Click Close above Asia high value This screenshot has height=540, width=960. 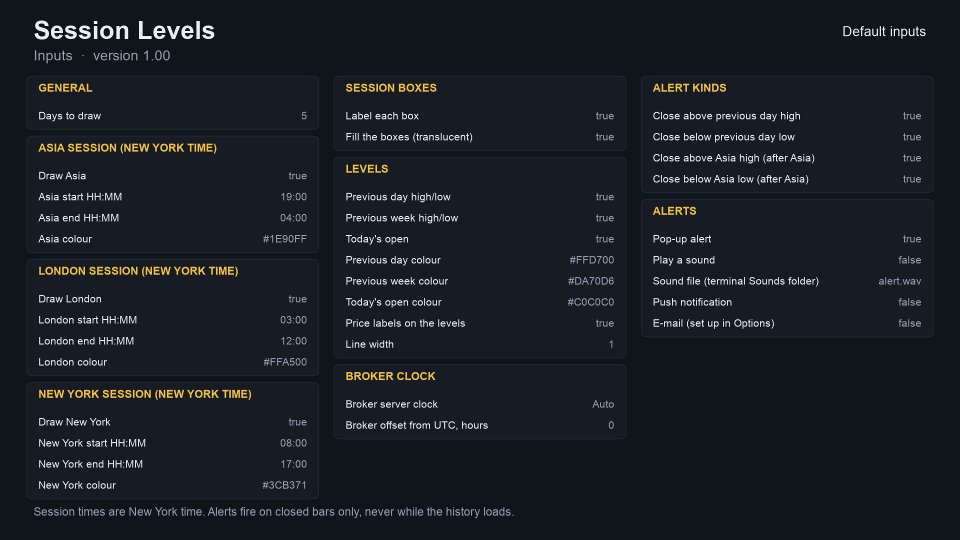pyautogui.click(x=912, y=158)
